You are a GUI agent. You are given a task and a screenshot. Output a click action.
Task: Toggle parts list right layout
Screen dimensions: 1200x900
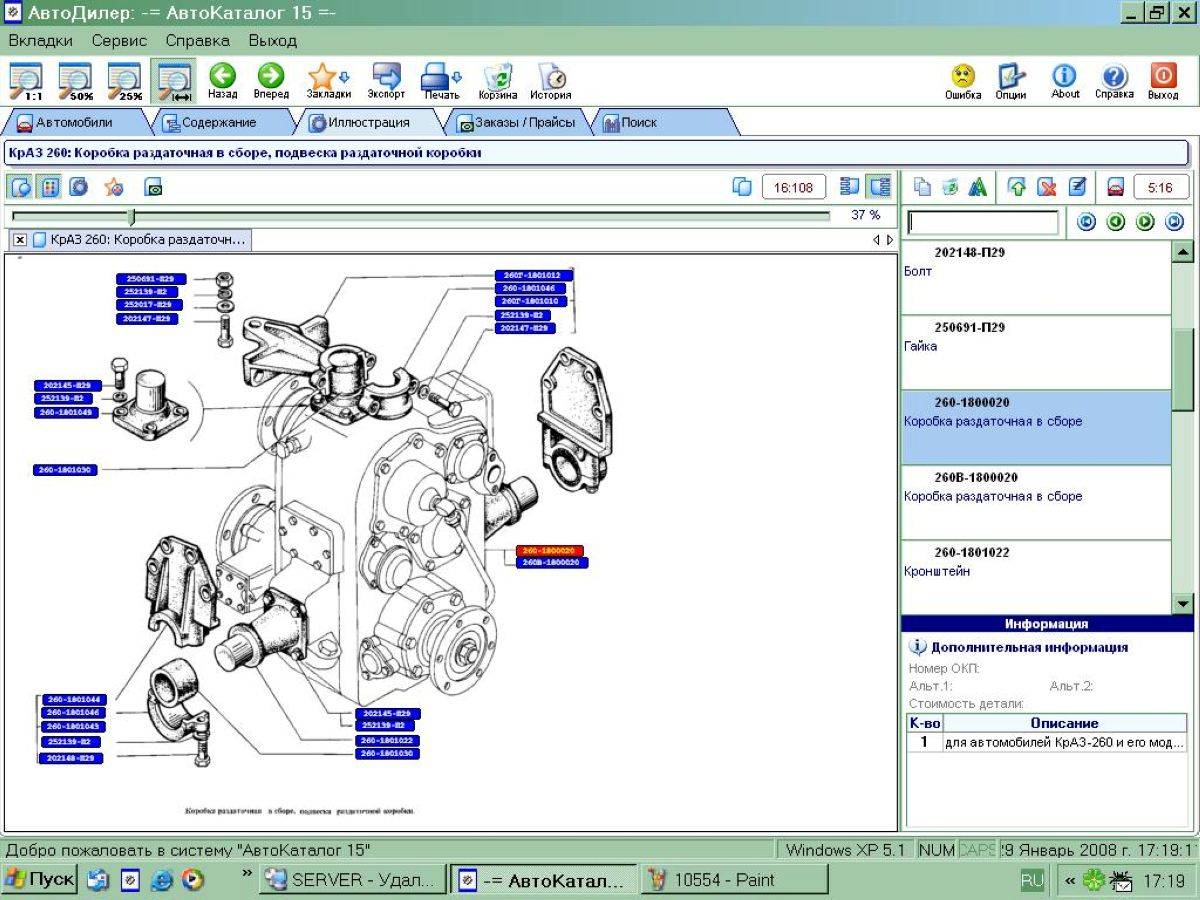[879, 186]
